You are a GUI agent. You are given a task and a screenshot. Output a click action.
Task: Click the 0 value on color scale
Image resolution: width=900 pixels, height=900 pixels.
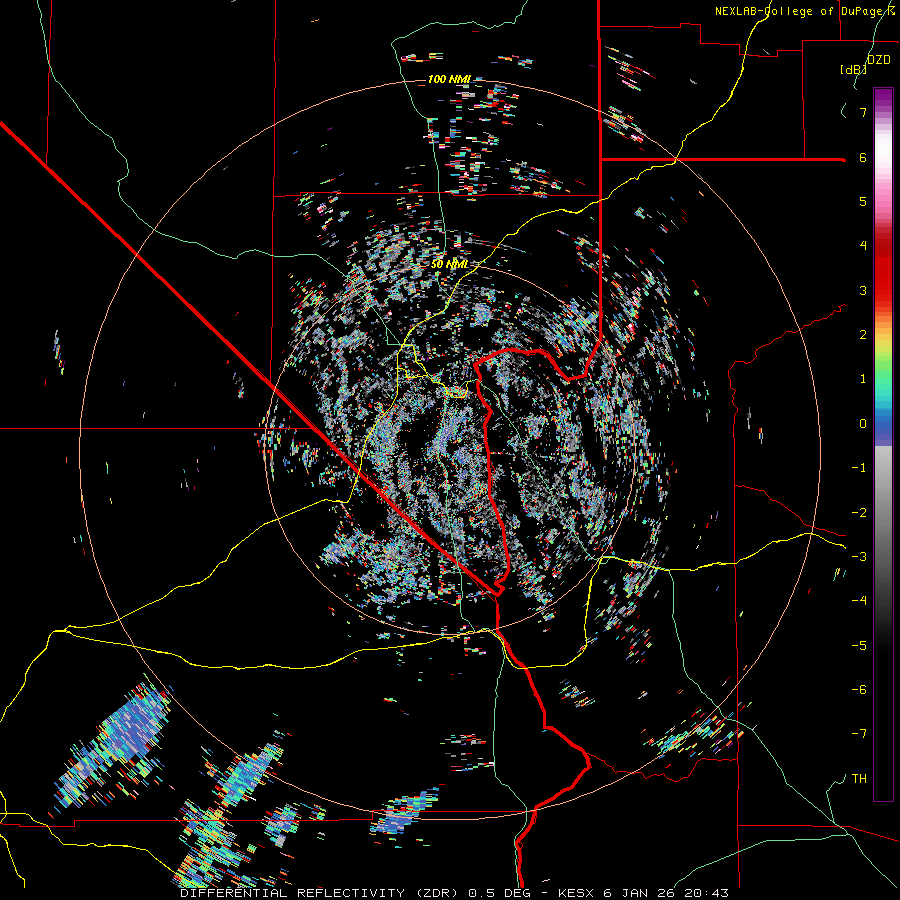point(863,423)
